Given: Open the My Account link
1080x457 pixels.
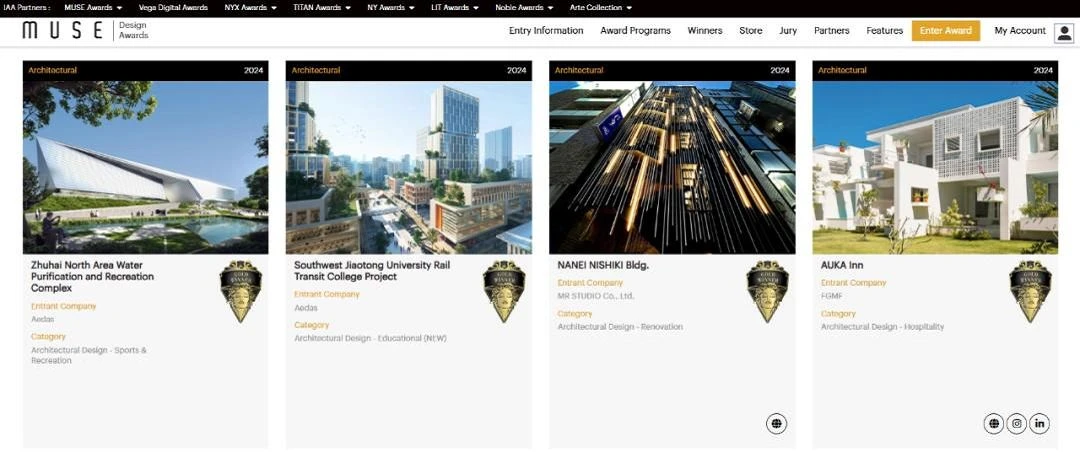Looking at the screenshot, I should click(x=1020, y=30).
